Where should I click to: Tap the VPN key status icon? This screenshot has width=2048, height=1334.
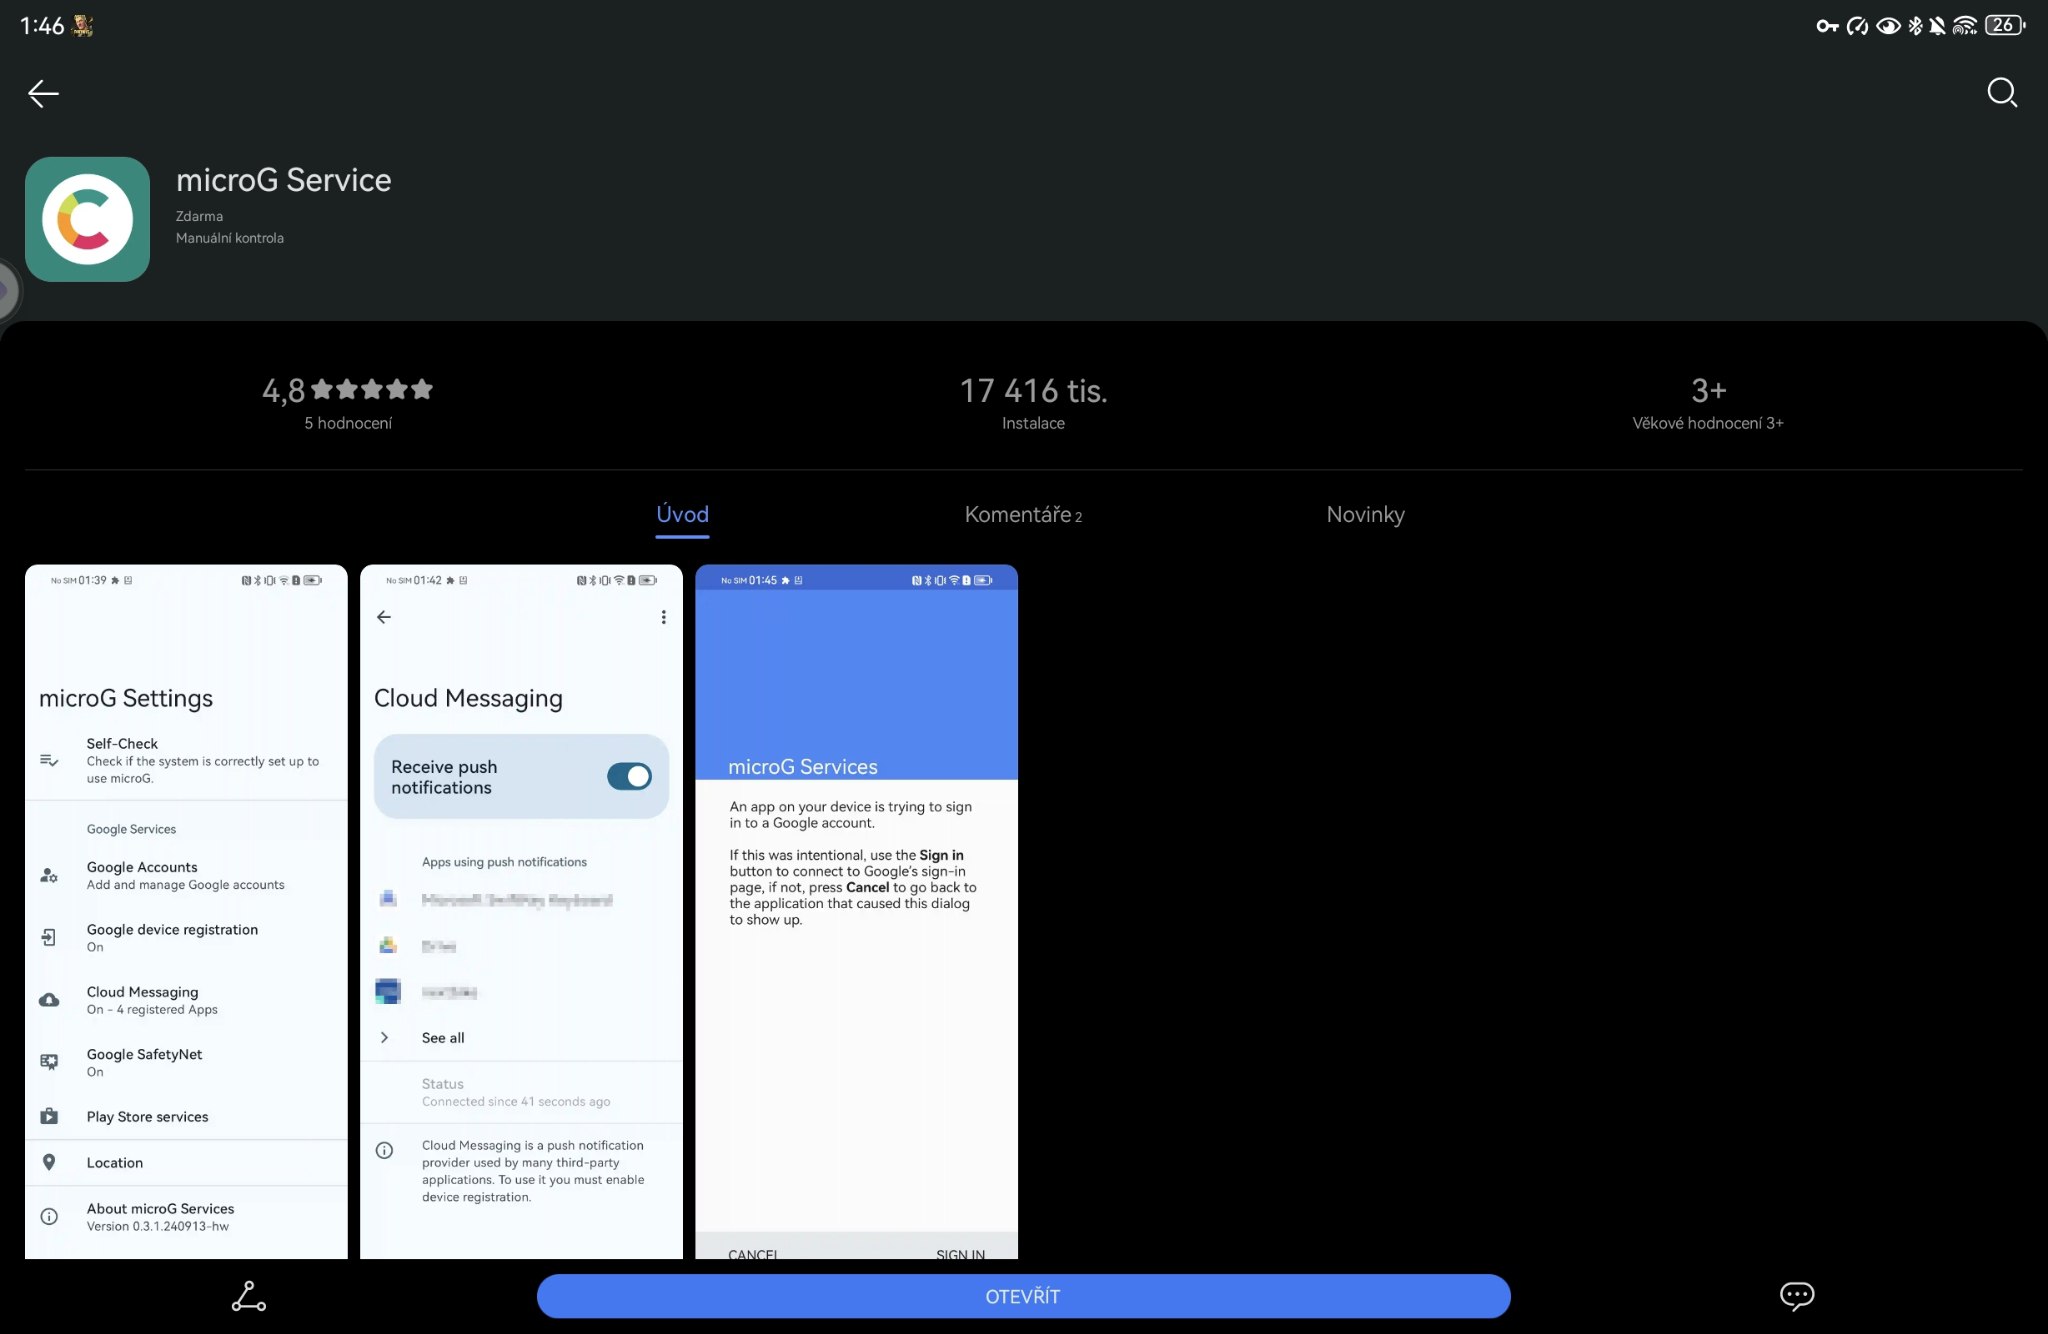coord(1827,26)
